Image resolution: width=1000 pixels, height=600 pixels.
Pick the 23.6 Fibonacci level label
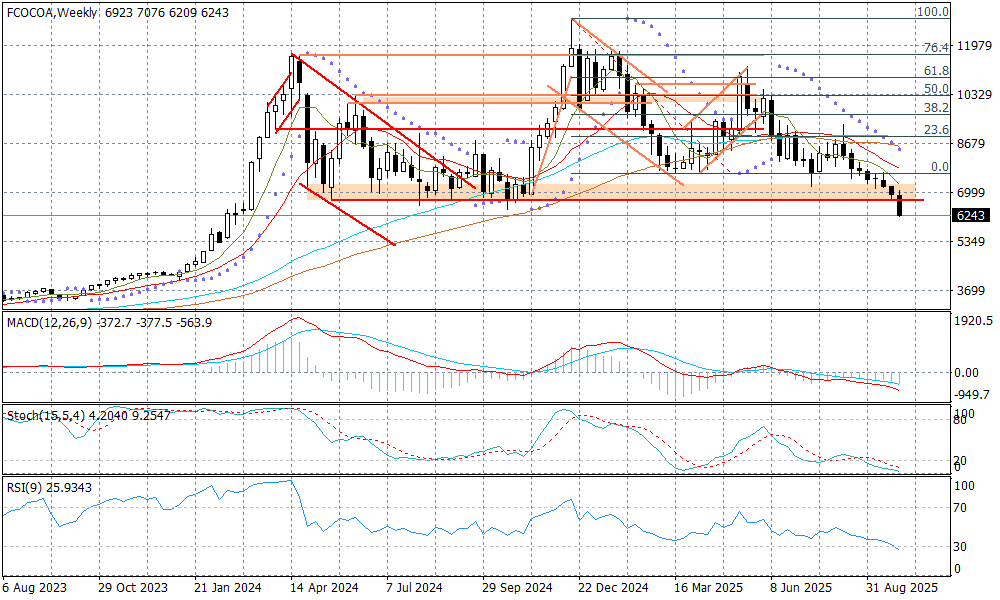935,130
